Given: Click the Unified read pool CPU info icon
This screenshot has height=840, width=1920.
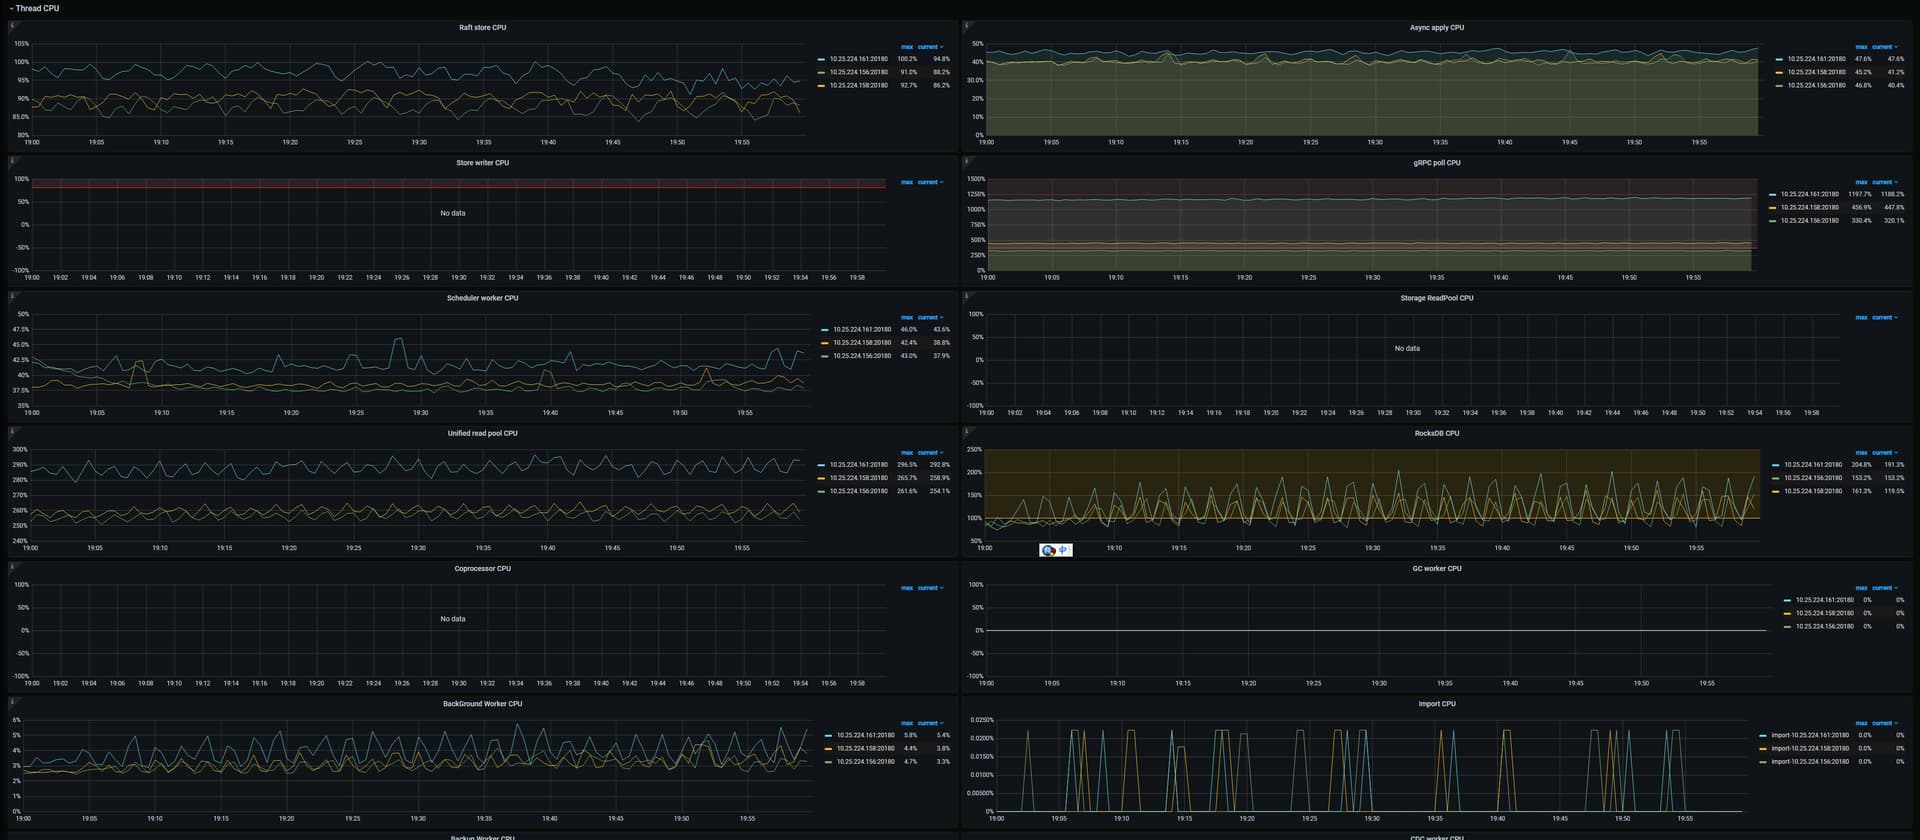Looking at the screenshot, I should (x=12, y=431).
